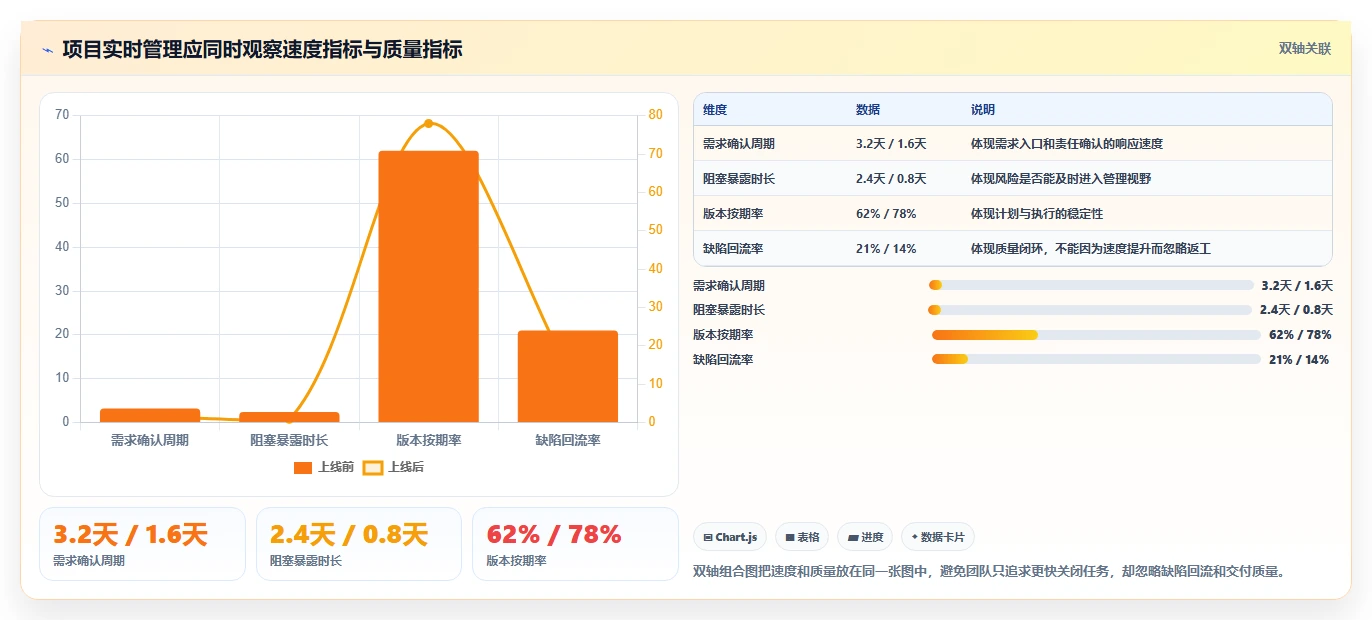1372x620 pixels.
Task: Click the 缺陷回流率 bar in chart
Action: pos(568,376)
